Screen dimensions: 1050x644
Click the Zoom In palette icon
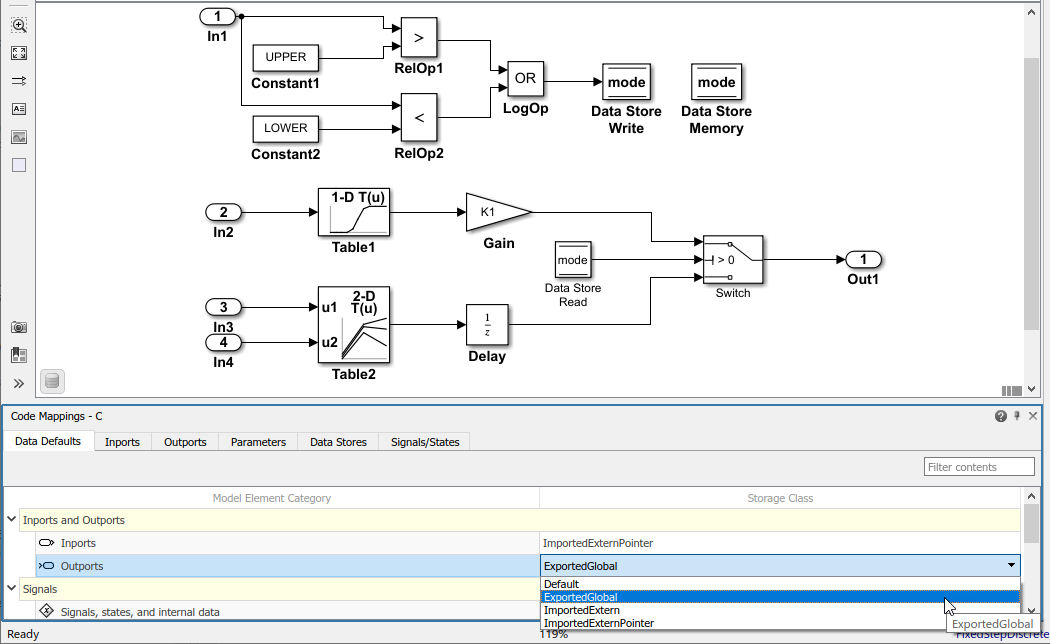click(x=19, y=25)
